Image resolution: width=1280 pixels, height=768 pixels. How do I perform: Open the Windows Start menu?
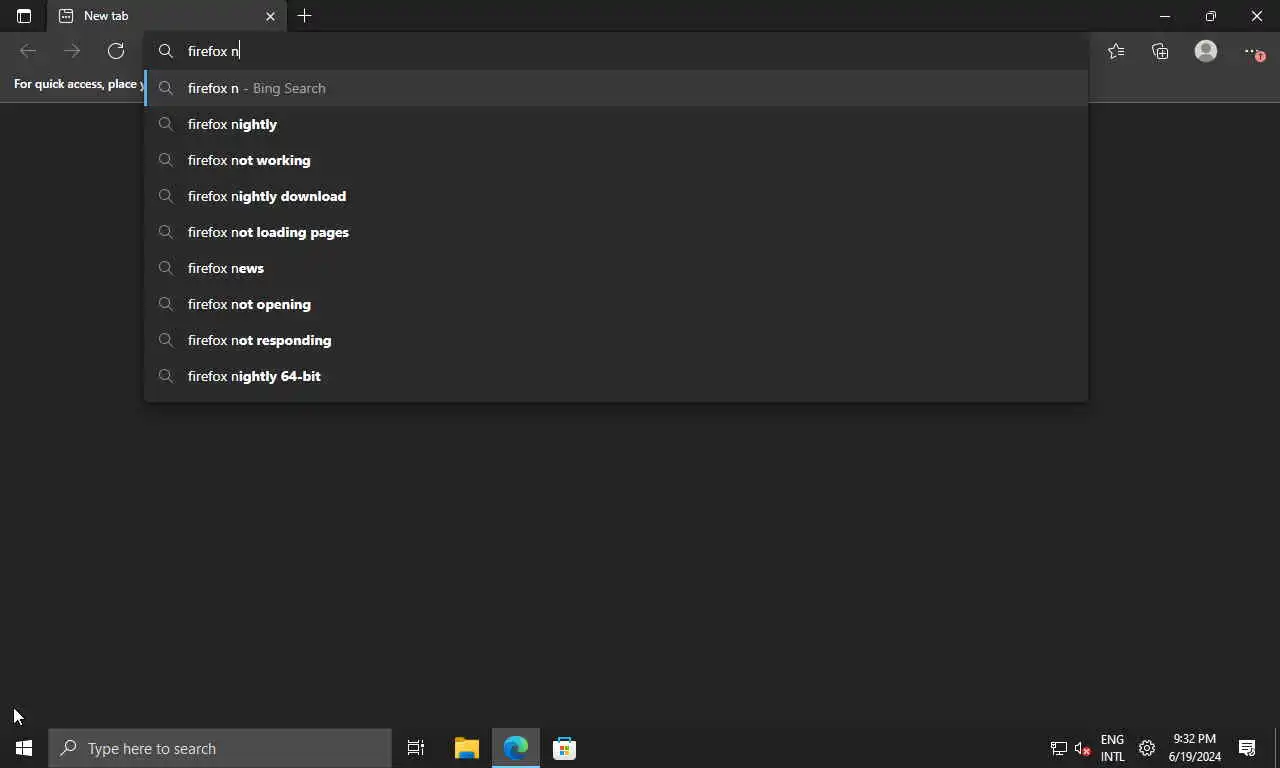pos(24,748)
